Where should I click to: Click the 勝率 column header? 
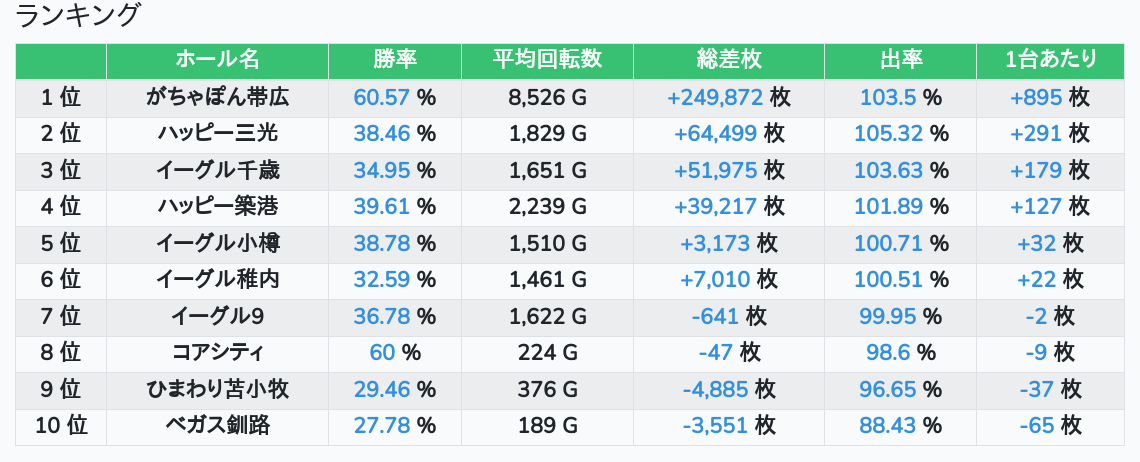pos(395,60)
